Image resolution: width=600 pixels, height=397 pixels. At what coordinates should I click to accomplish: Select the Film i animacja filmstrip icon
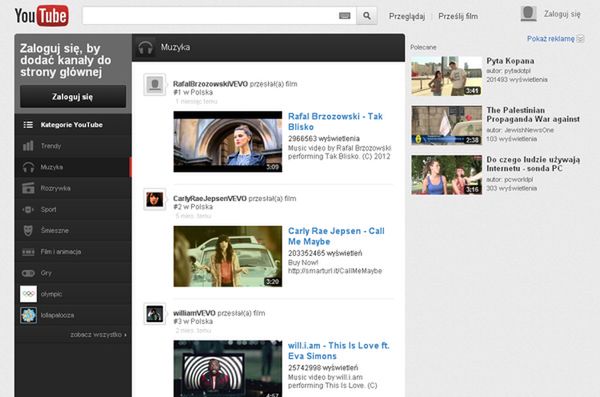pyautogui.click(x=28, y=252)
